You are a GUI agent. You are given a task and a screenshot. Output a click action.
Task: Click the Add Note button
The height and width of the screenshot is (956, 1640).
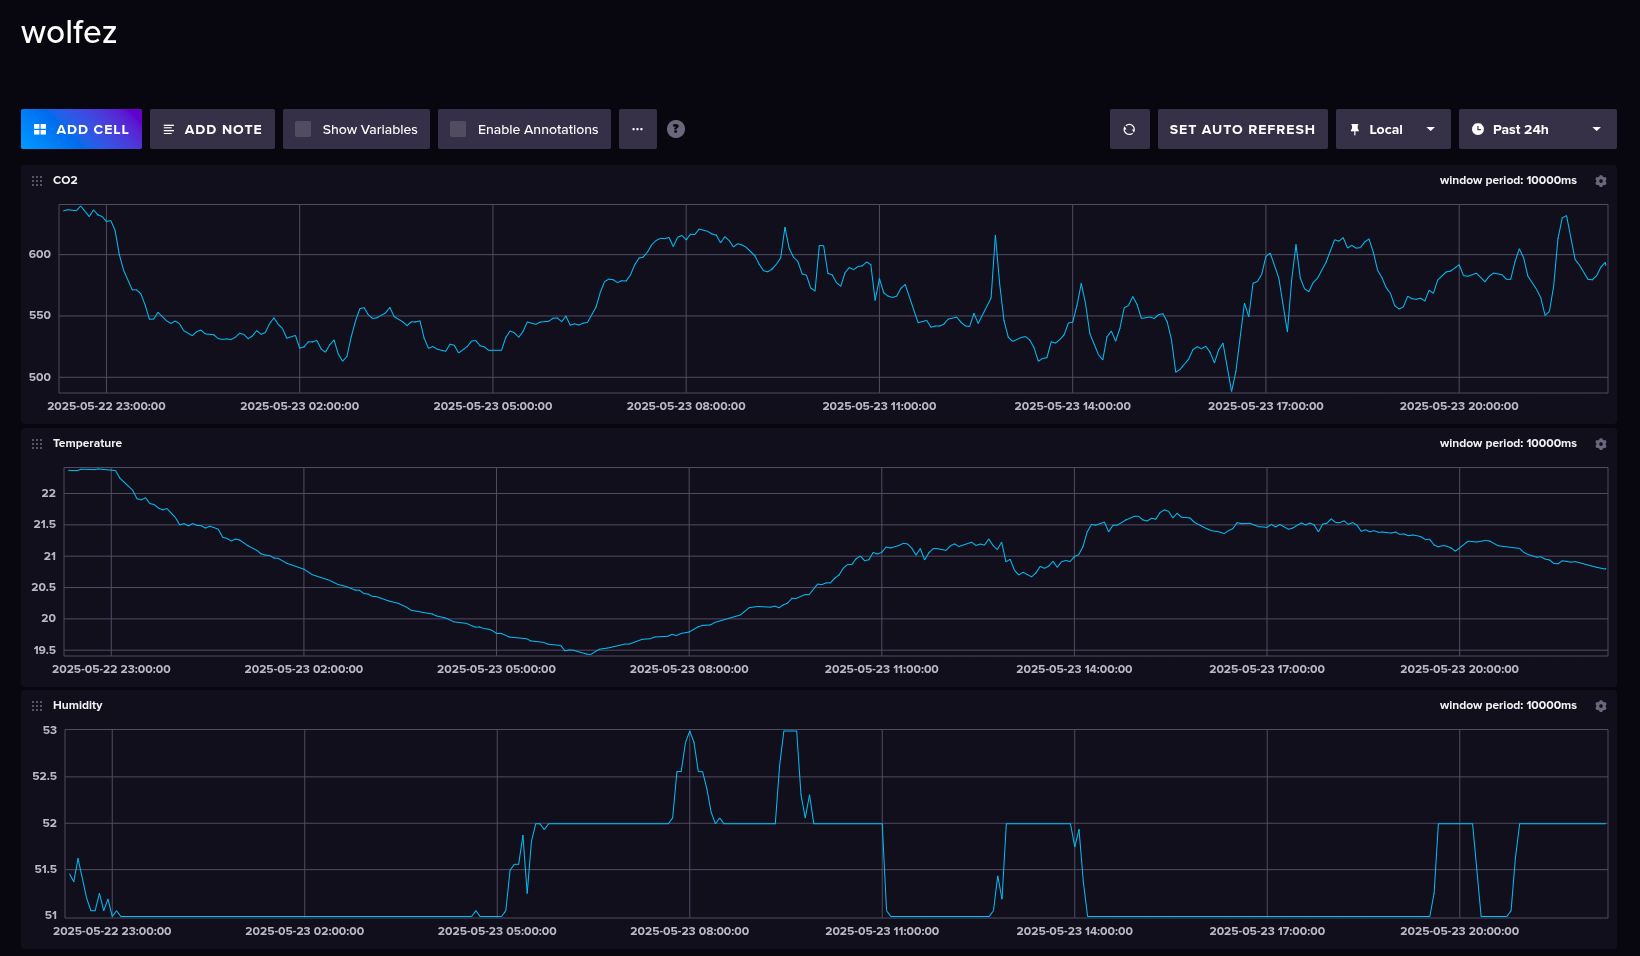pyautogui.click(x=212, y=128)
